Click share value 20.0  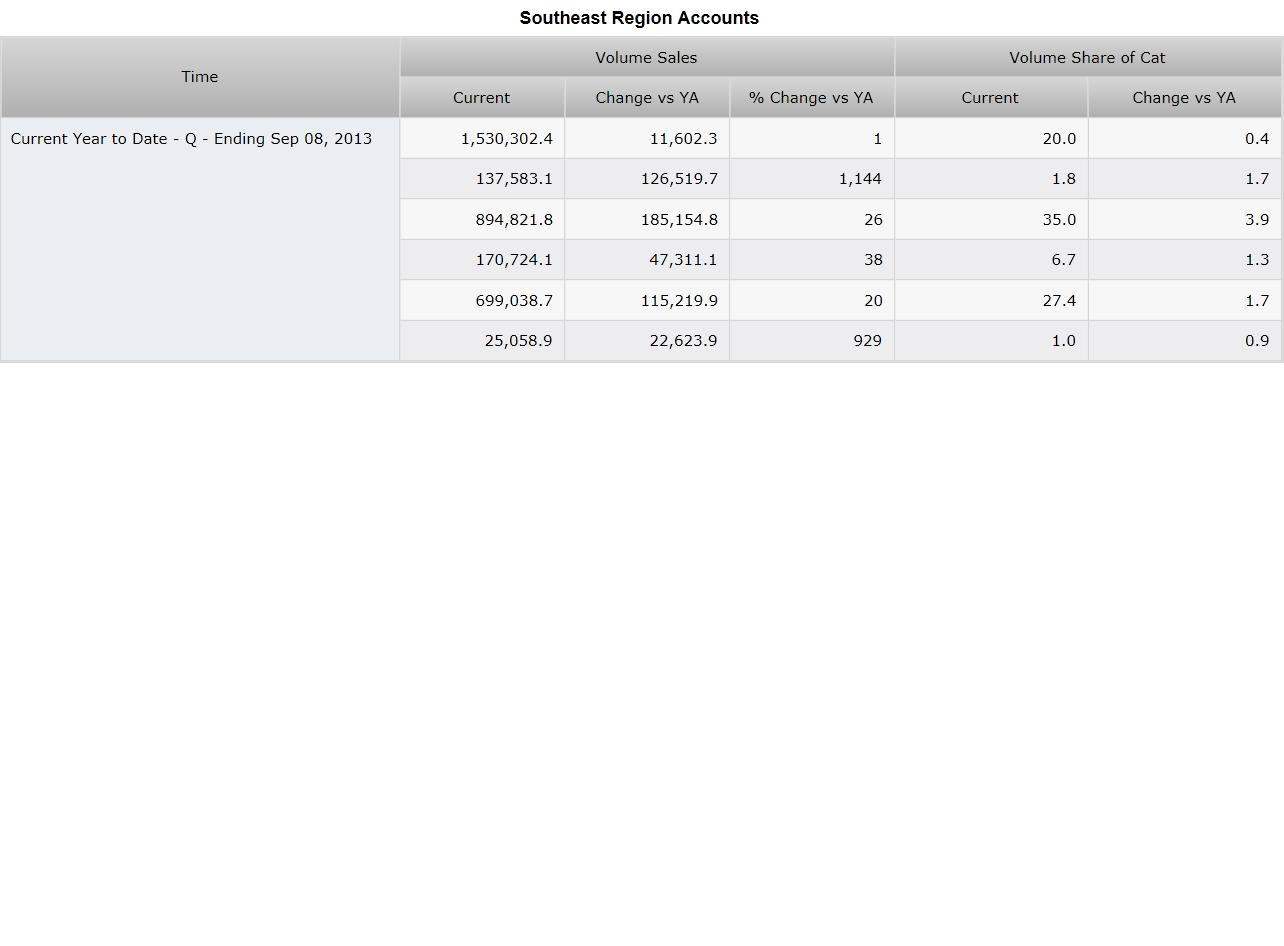[x=991, y=138]
